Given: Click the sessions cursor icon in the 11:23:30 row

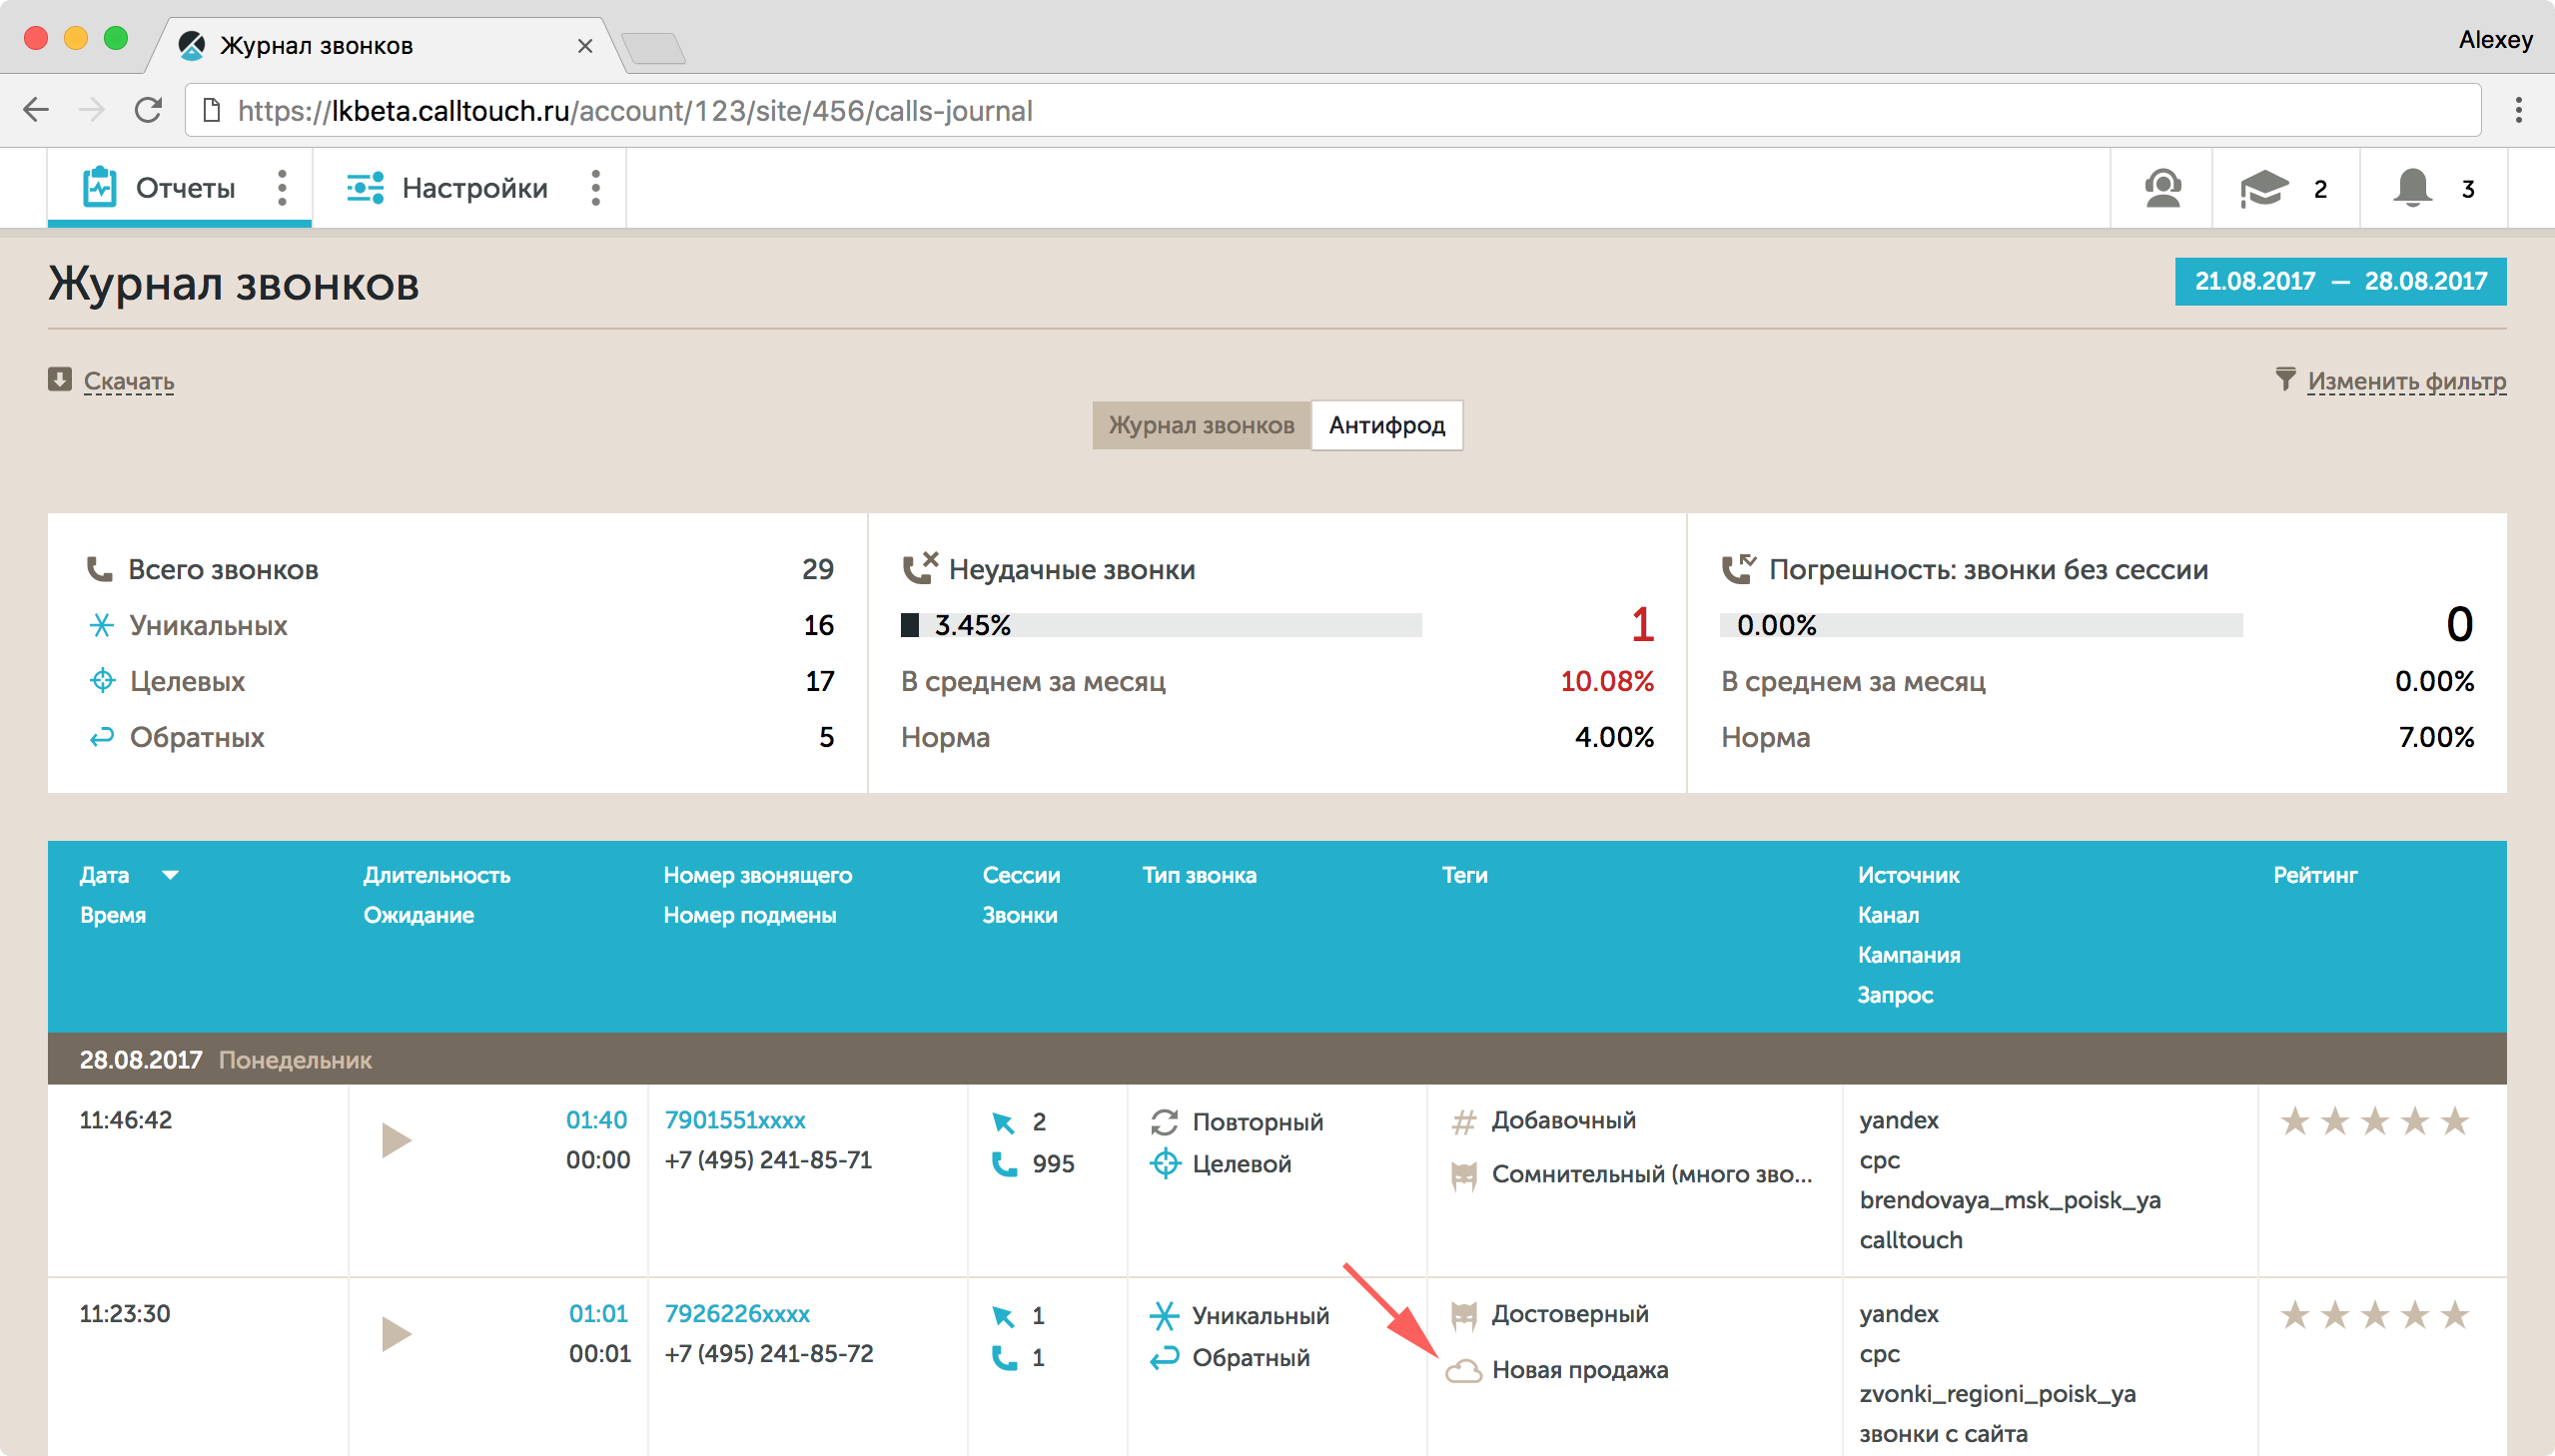Looking at the screenshot, I should 1003,1316.
